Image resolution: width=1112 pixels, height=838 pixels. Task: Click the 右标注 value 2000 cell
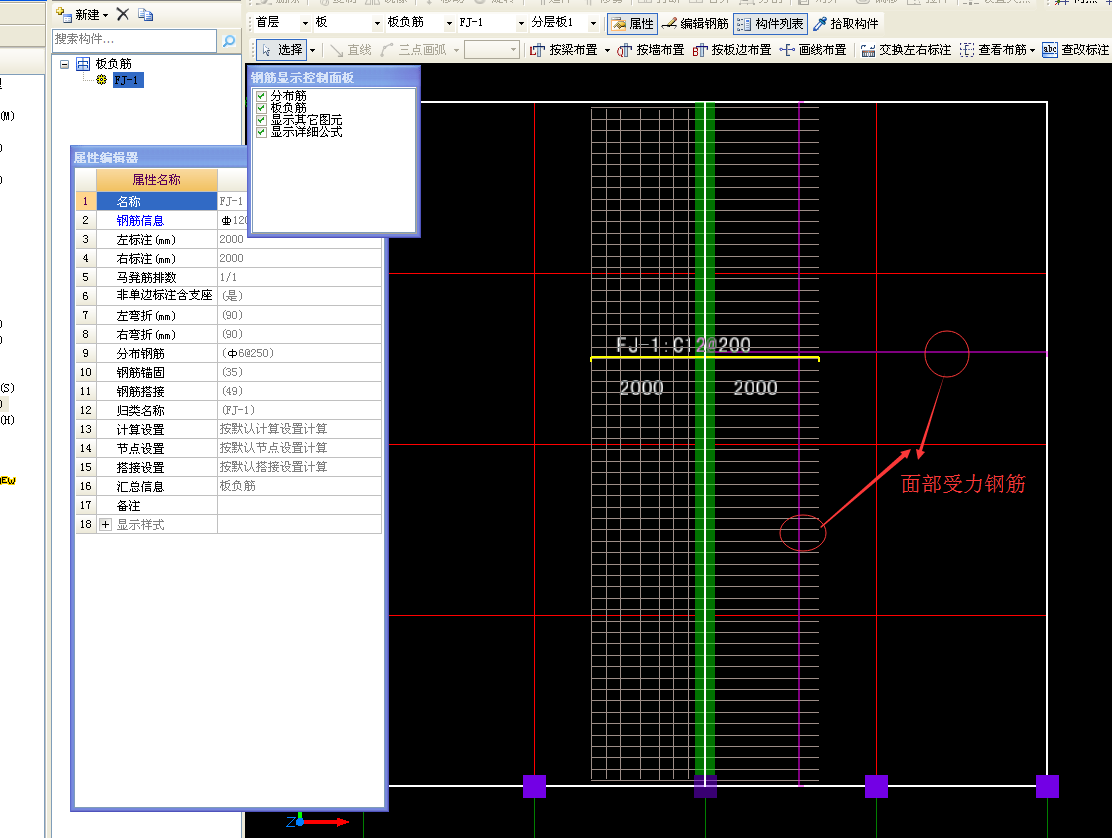click(x=299, y=259)
